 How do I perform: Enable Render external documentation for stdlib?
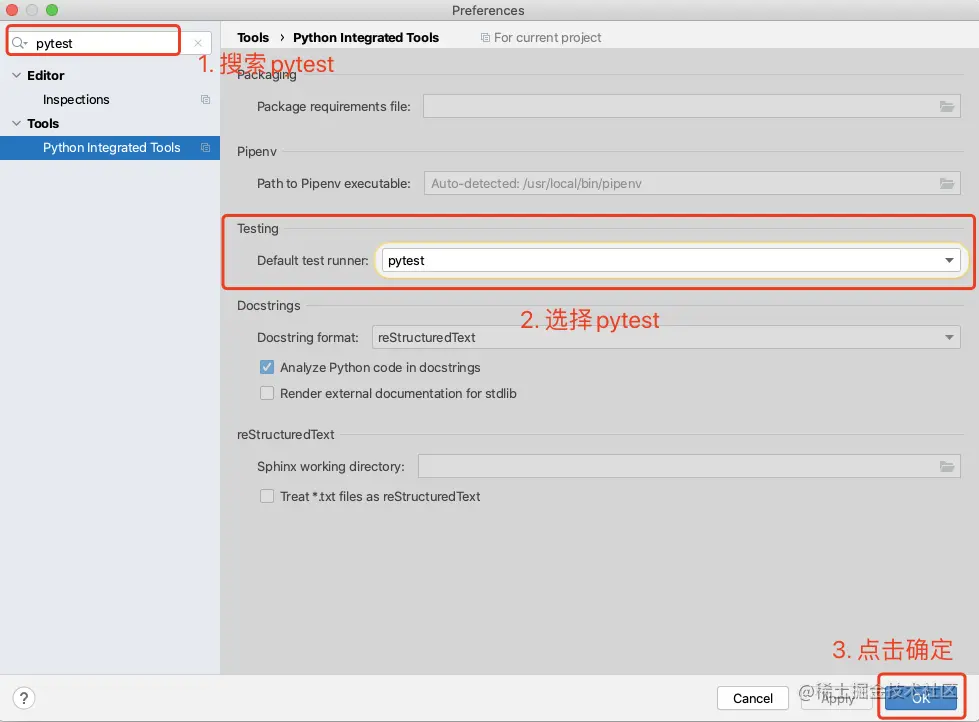pos(267,393)
